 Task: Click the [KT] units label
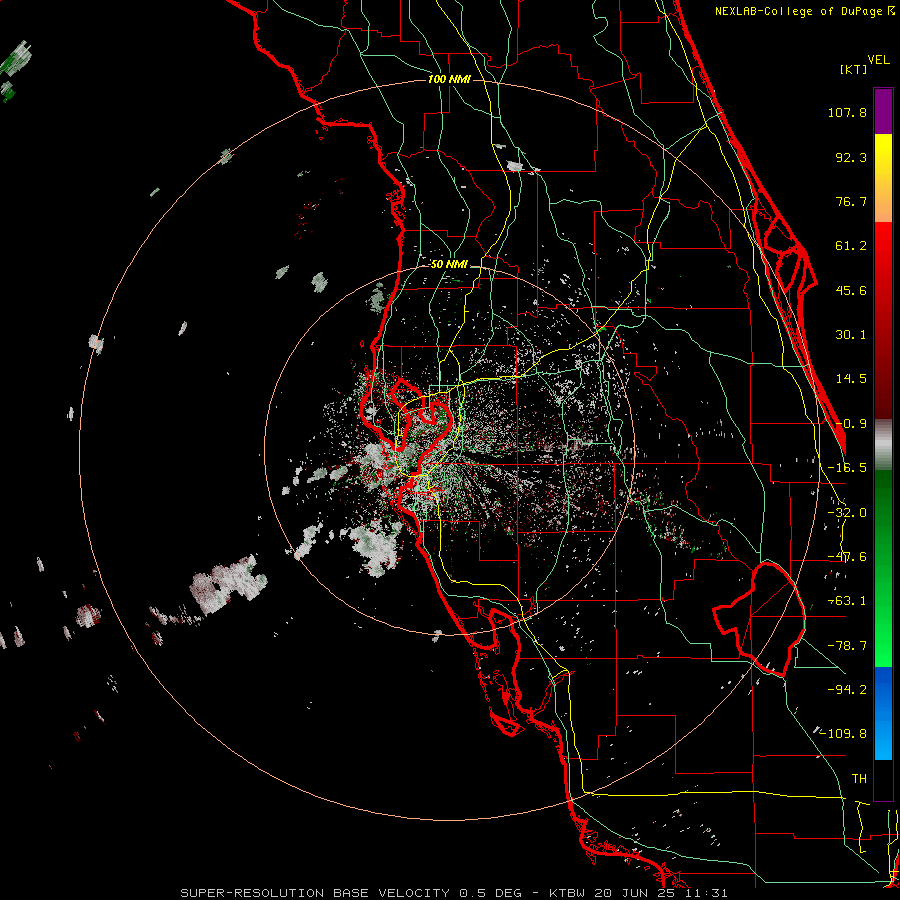click(853, 69)
